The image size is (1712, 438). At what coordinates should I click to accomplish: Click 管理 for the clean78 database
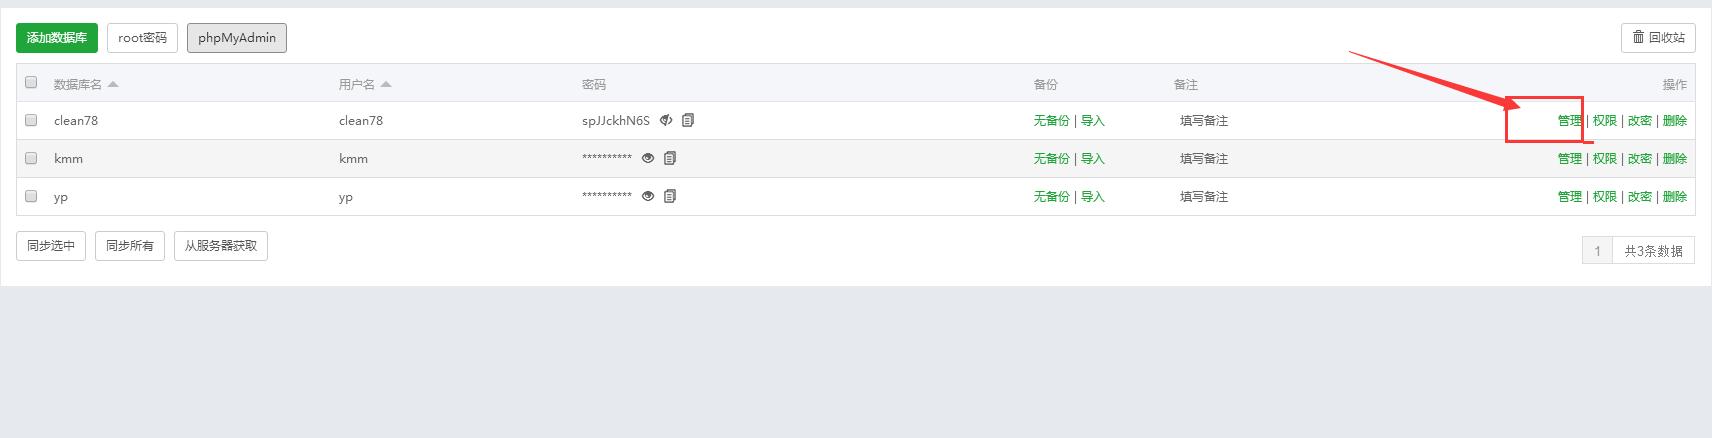(x=1569, y=121)
